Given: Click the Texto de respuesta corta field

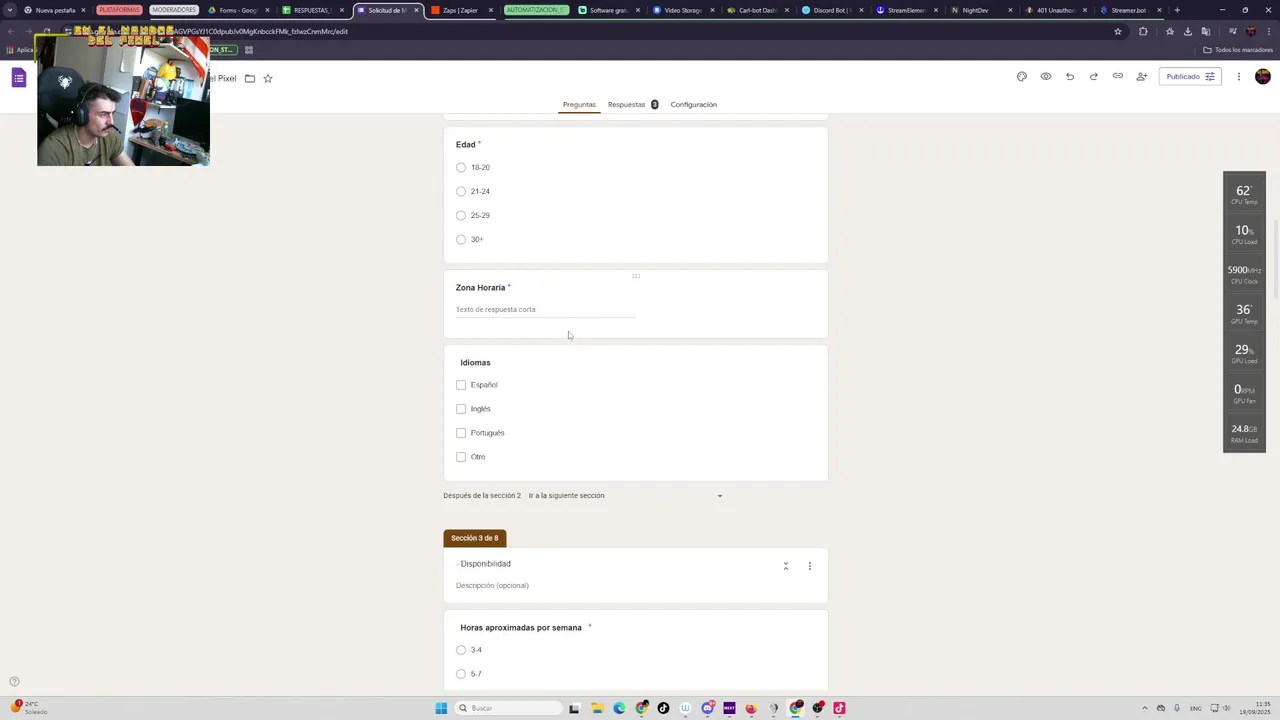Looking at the screenshot, I should [545, 310].
